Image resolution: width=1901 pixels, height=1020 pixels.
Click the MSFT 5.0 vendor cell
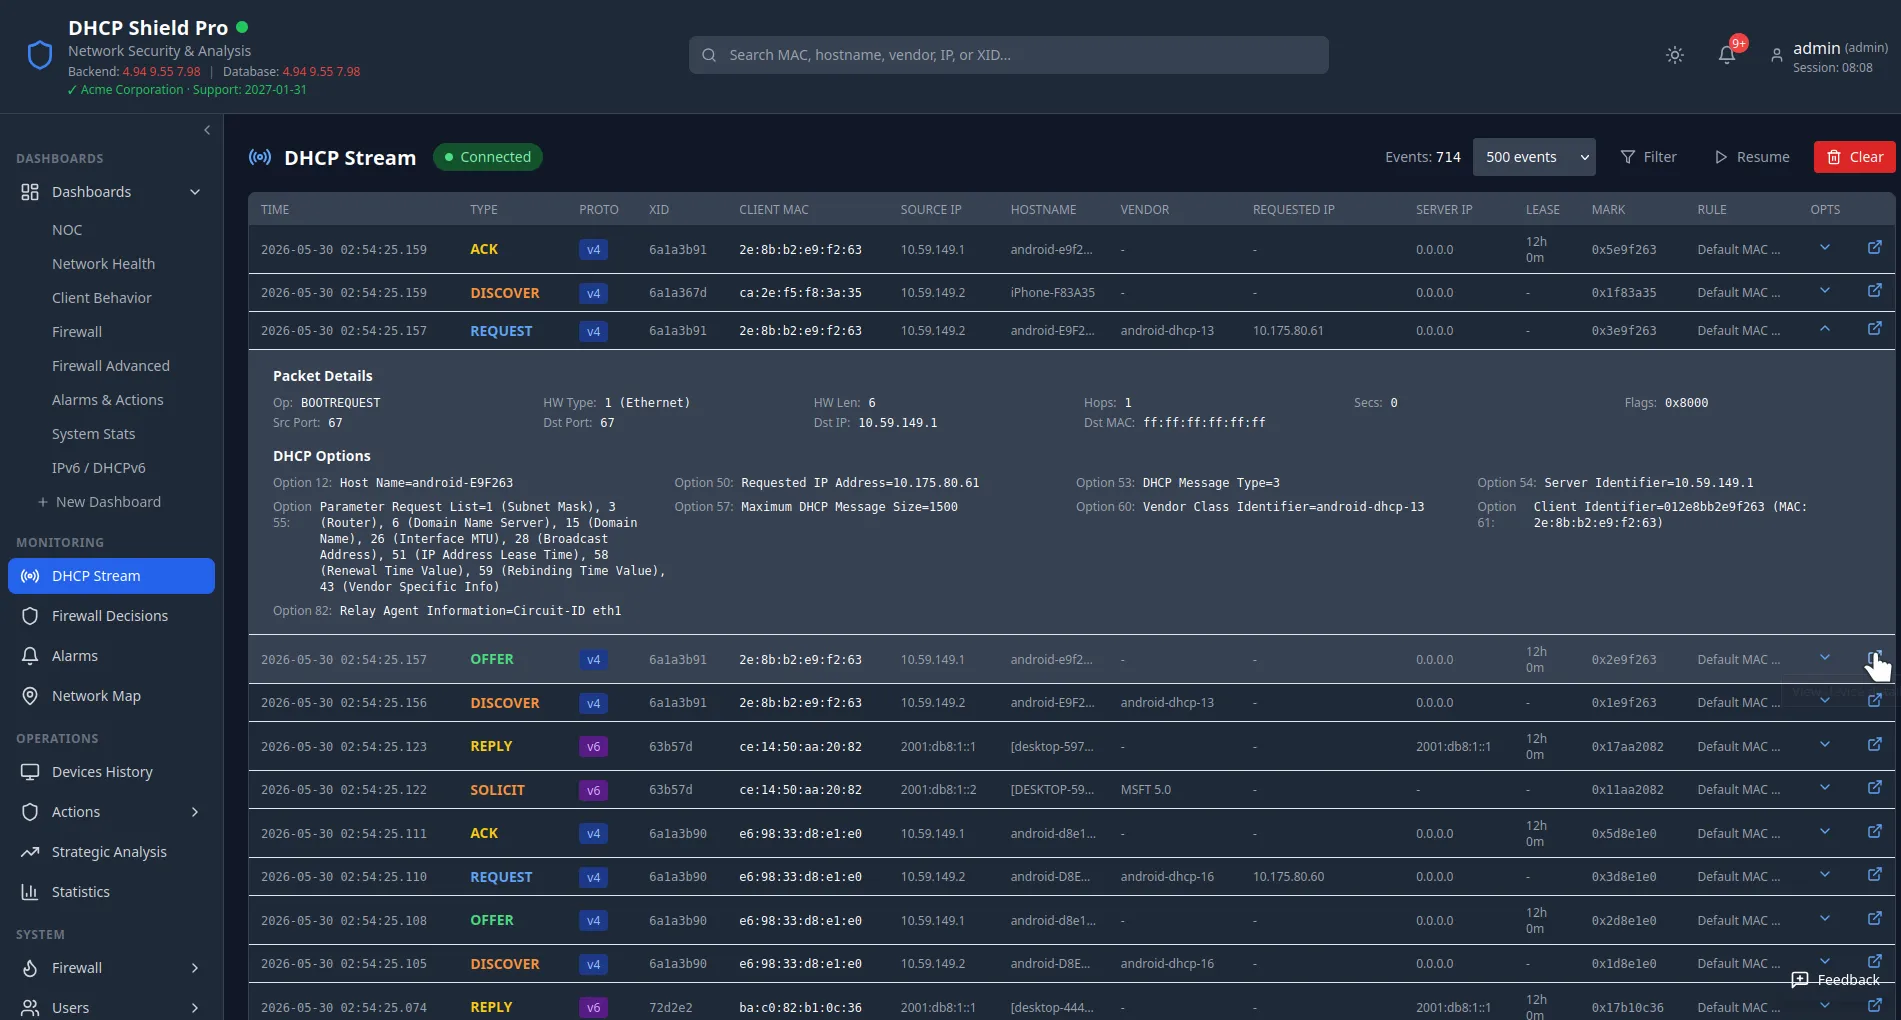pos(1145,790)
